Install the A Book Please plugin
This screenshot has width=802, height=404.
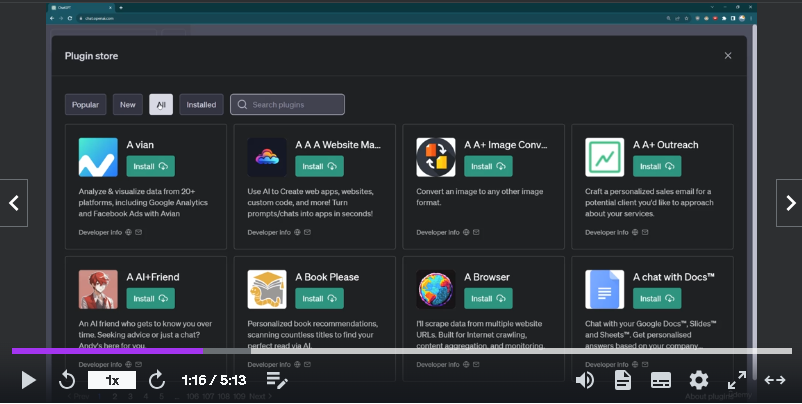[x=319, y=299]
